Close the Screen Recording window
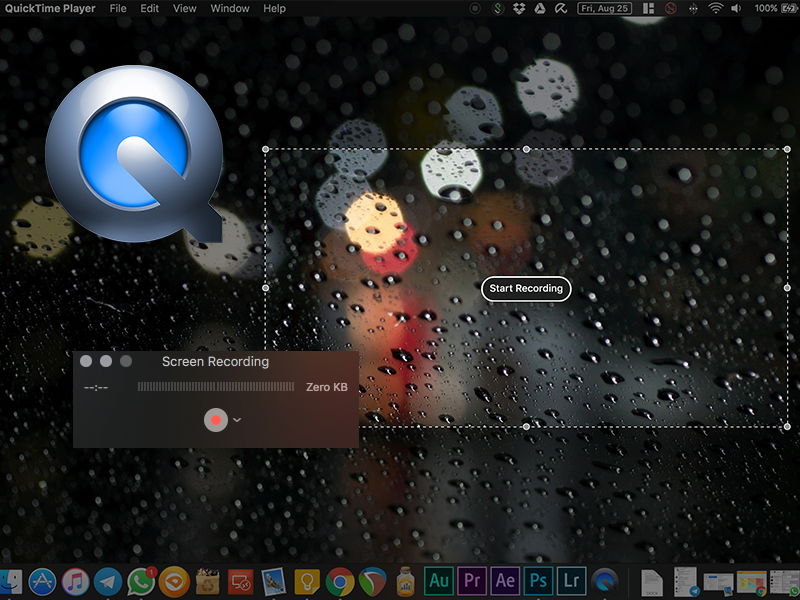Screen dimensions: 800x600 tap(86, 361)
